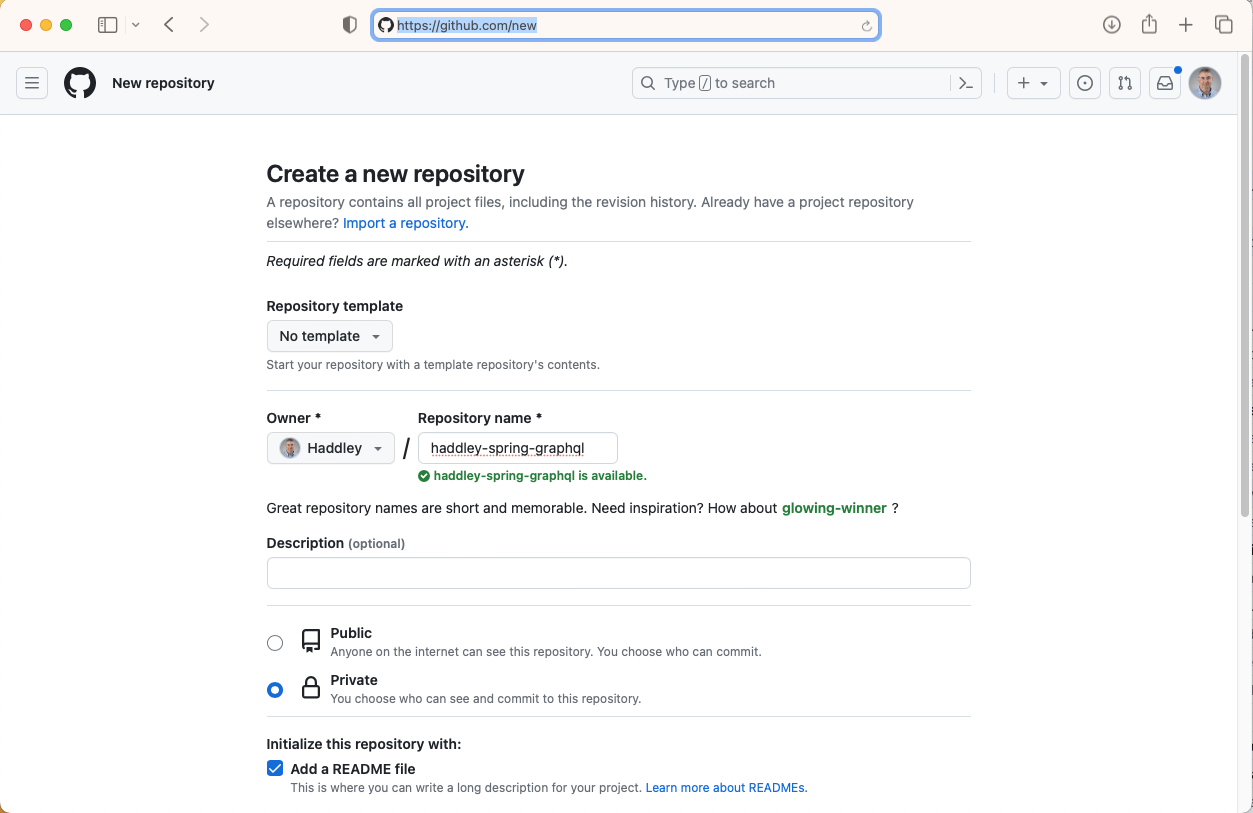Open the Pull requests icon
1253x813 pixels.
pyautogui.click(x=1125, y=83)
